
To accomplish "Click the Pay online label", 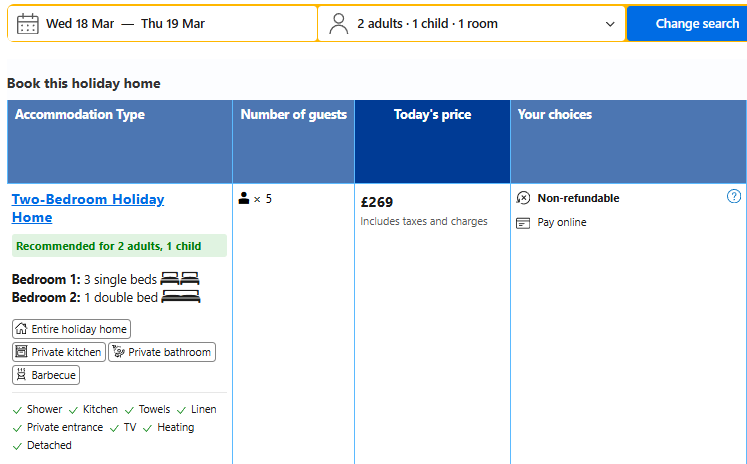I will coord(562,222).
